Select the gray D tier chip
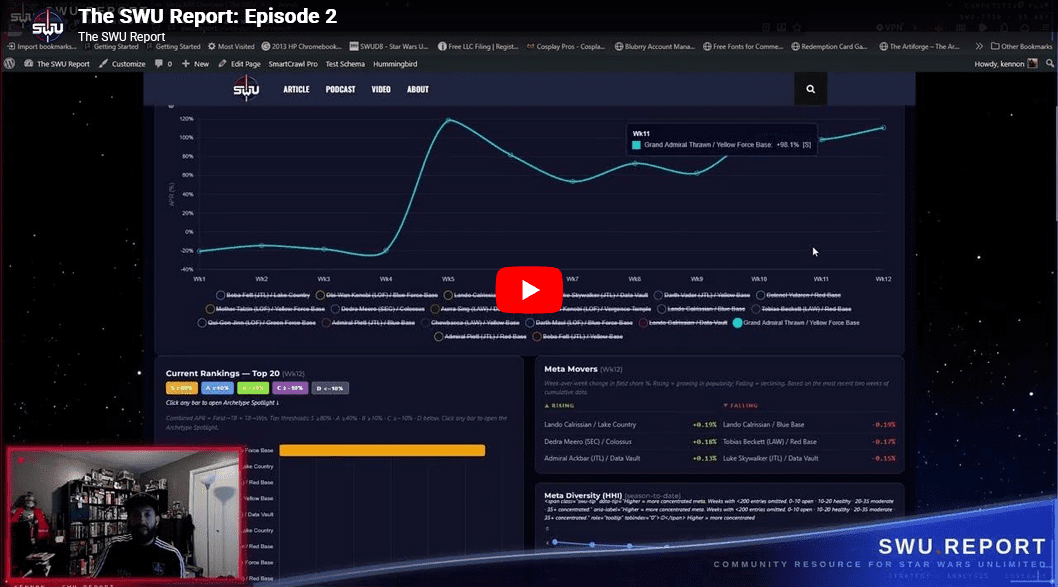This screenshot has width=1058, height=587. pyautogui.click(x=330, y=388)
